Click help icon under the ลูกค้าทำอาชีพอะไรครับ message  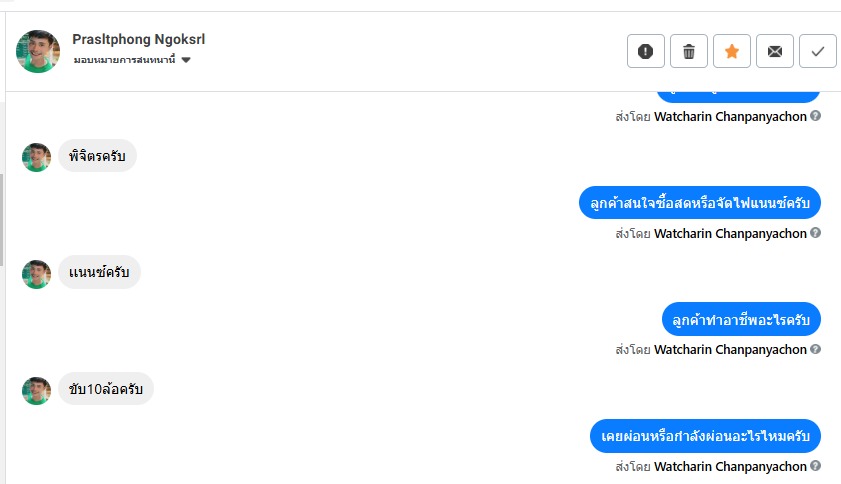[x=816, y=349]
